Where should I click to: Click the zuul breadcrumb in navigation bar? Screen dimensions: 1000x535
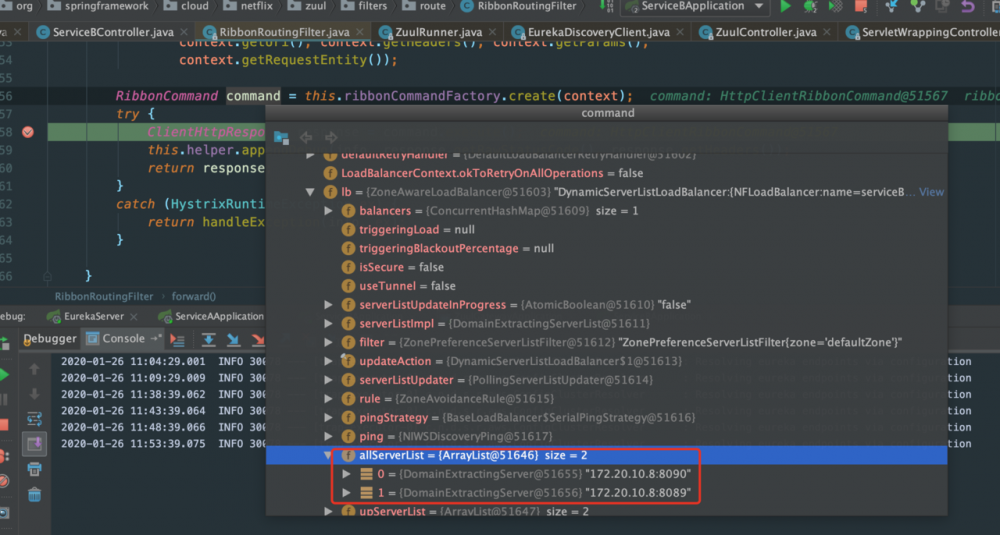click(307, 6)
